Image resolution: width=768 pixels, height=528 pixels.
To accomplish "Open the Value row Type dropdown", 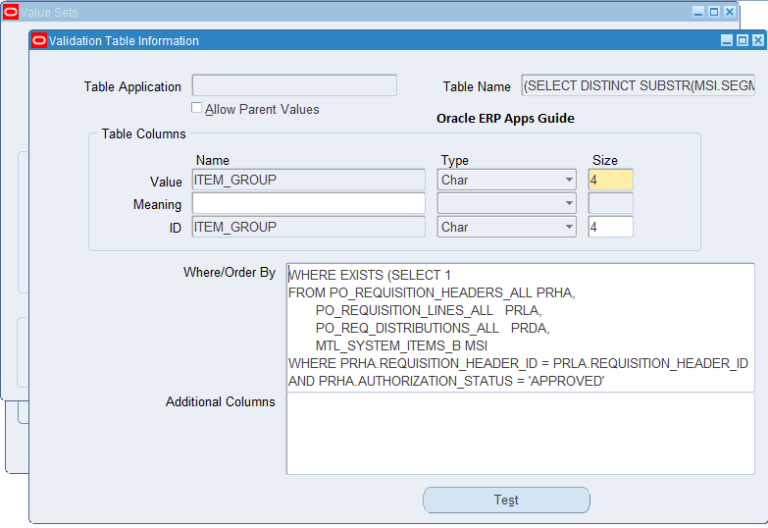I will click(568, 181).
